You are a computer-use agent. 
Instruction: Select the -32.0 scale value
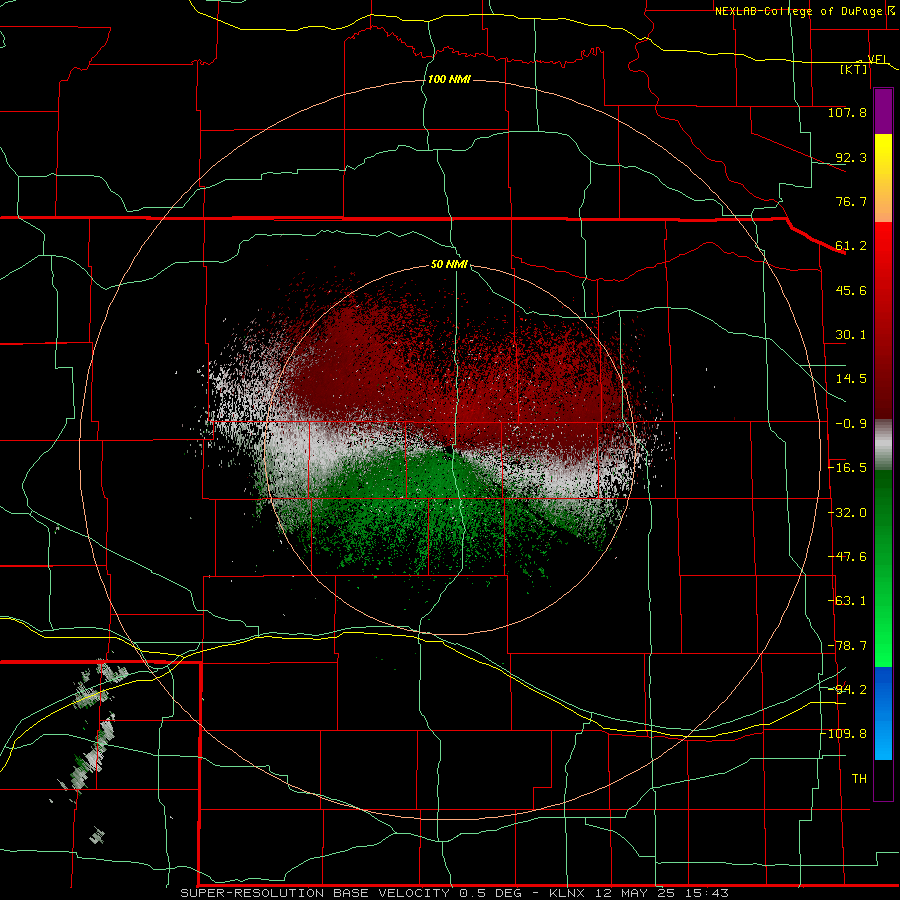847,513
